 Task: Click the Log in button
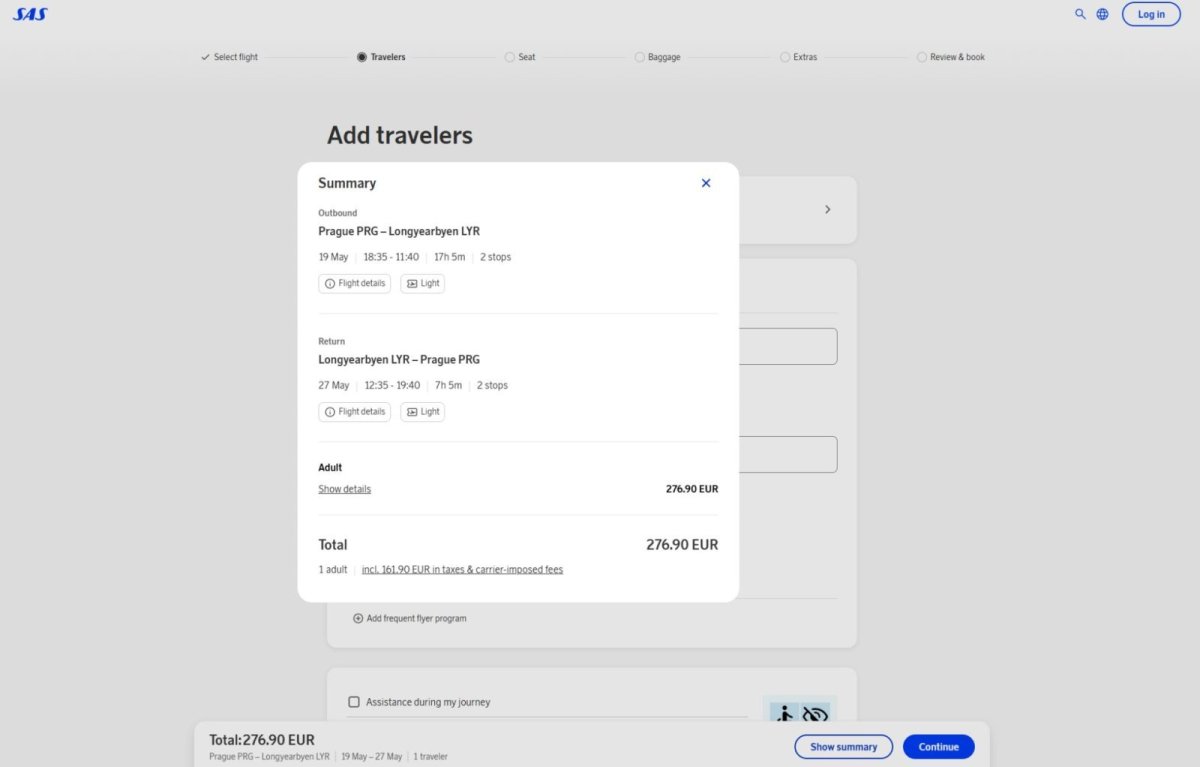(1151, 14)
